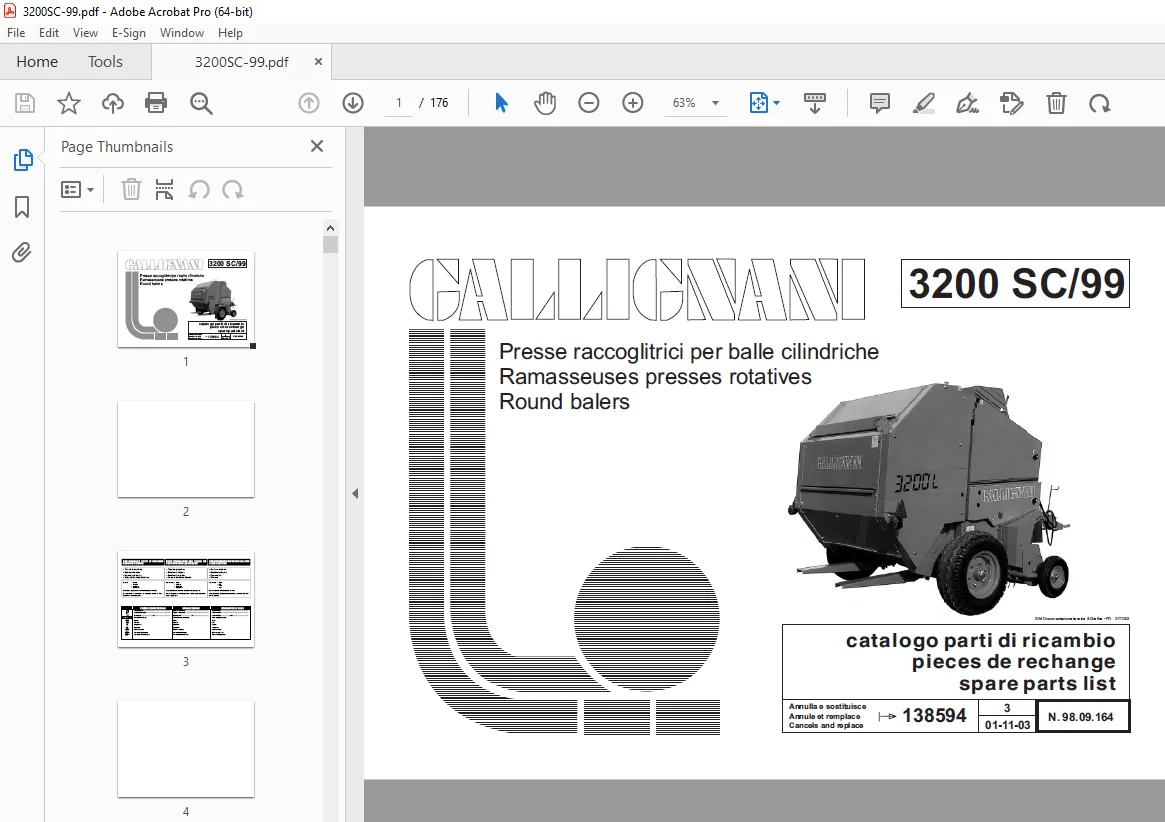Delete selected thumbnail pages
This screenshot has width=1165, height=822.
pyautogui.click(x=131, y=190)
